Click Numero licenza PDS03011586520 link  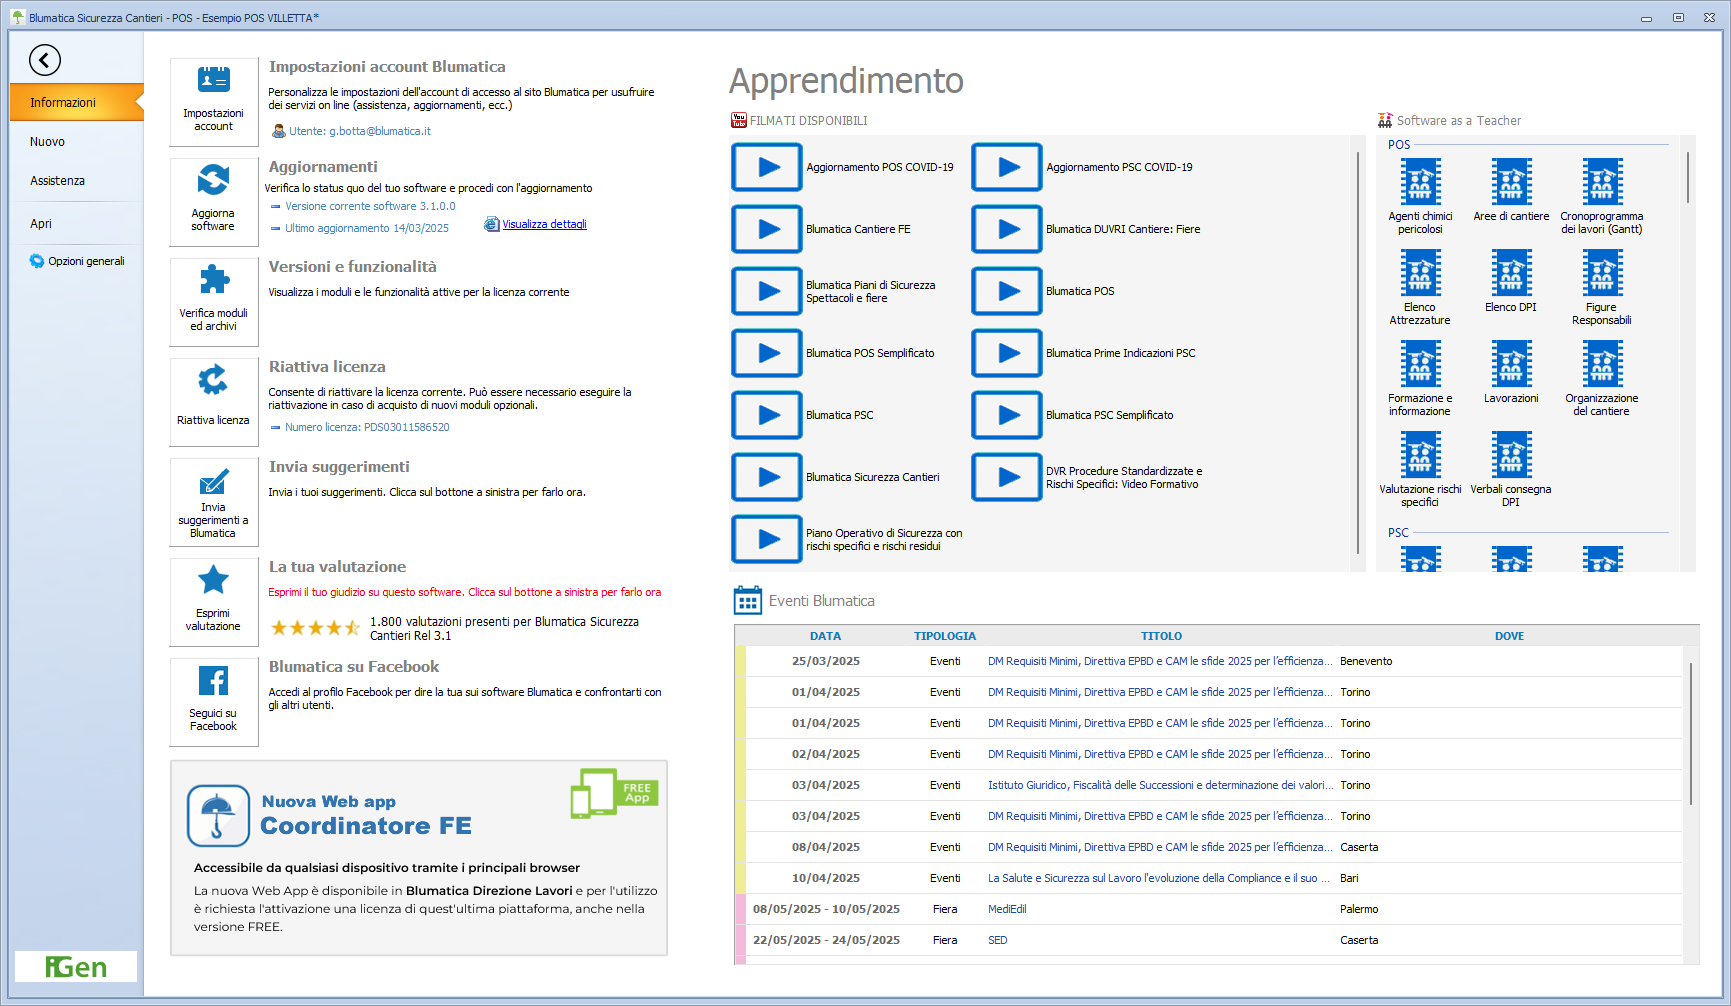click(x=367, y=427)
